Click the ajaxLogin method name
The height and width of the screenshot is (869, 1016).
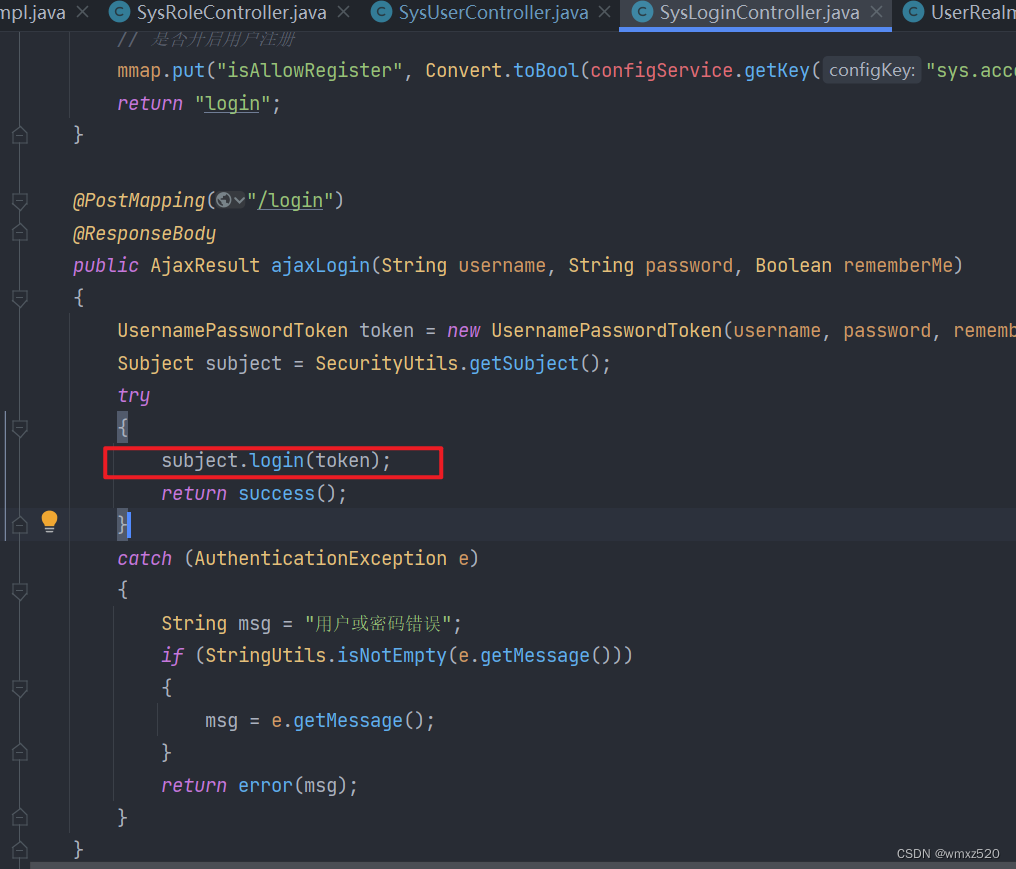click(320, 265)
